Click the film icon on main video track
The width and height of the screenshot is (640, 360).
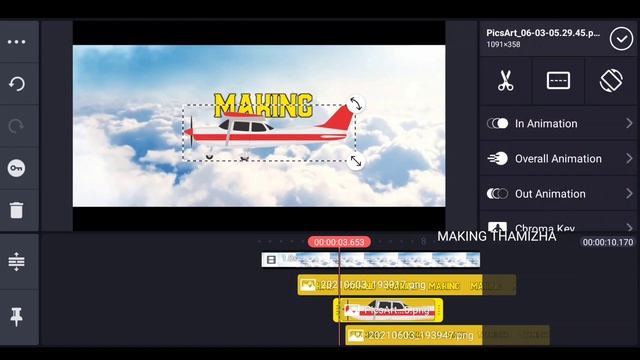(x=271, y=260)
